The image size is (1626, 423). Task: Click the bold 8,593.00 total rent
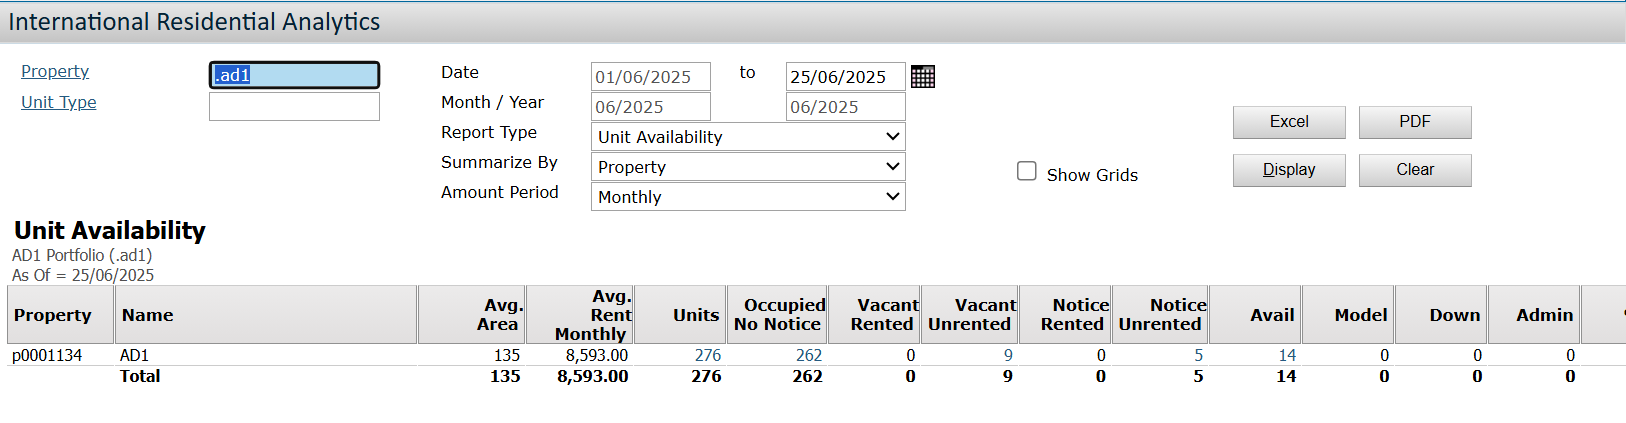pyautogui.click(x=593, y=376)
